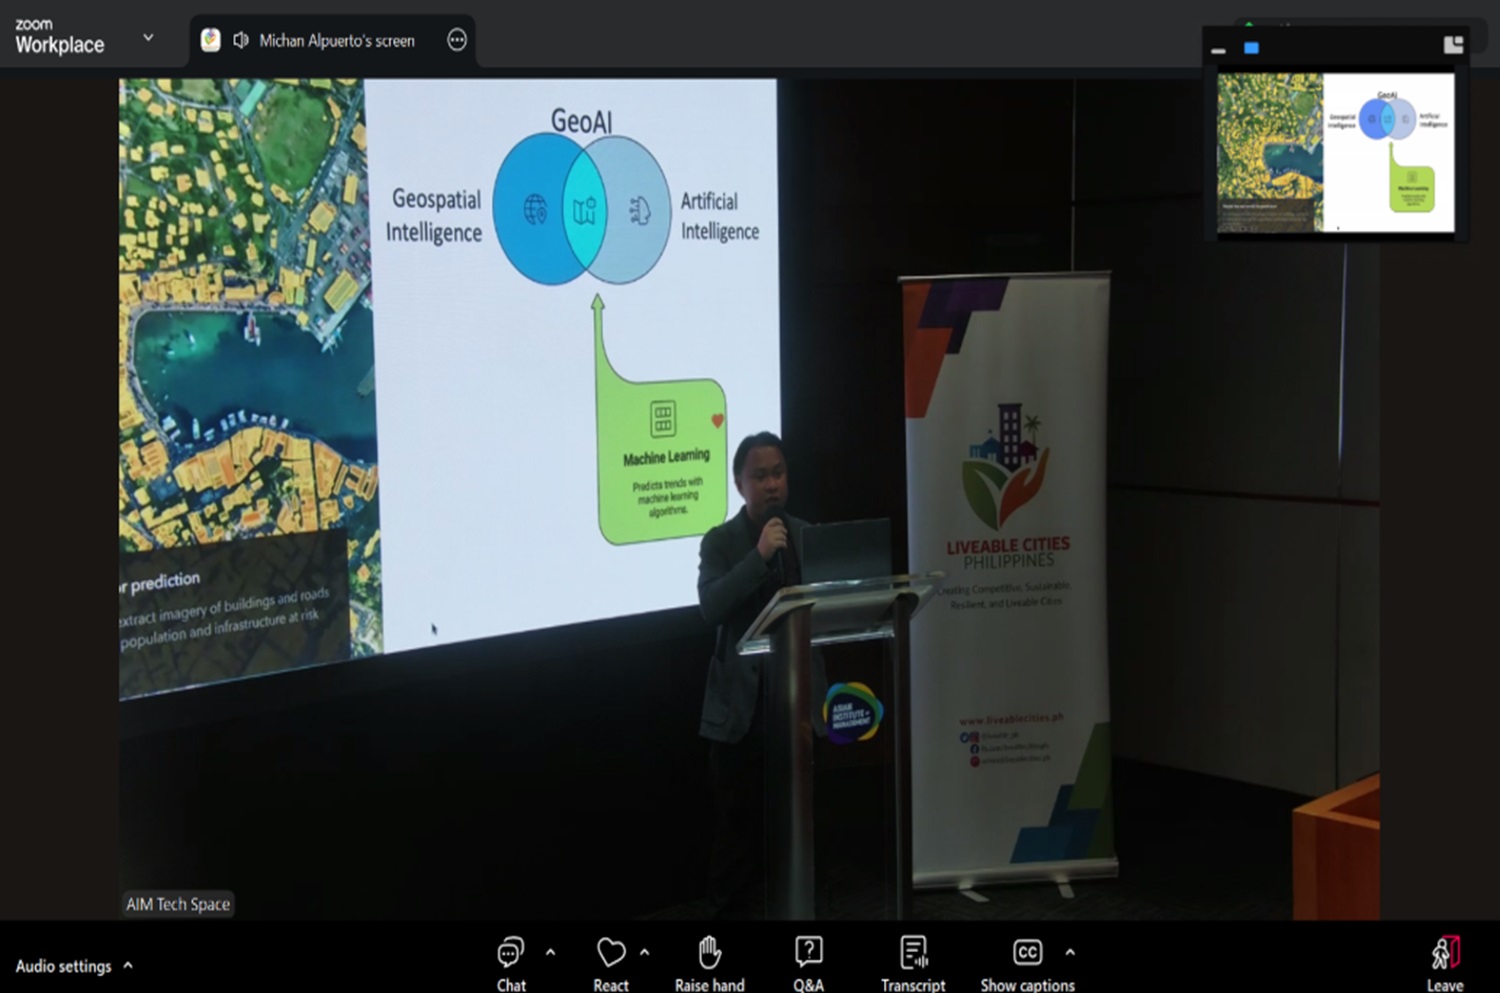1500x993 pixels.
Task: Raise hand in the meeting
Action: [x=709, y=962]
